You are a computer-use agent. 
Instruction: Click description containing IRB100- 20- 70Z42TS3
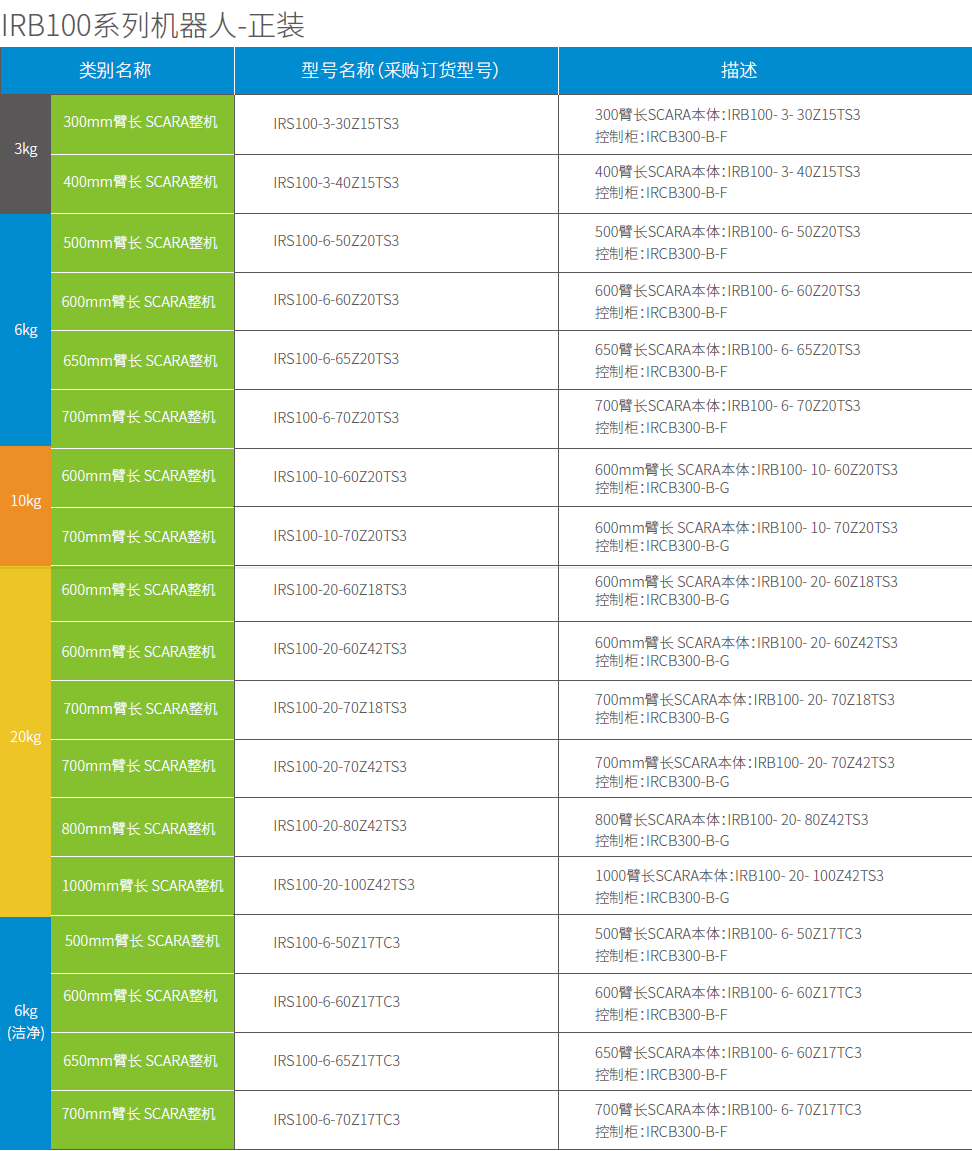coord(744,772)
